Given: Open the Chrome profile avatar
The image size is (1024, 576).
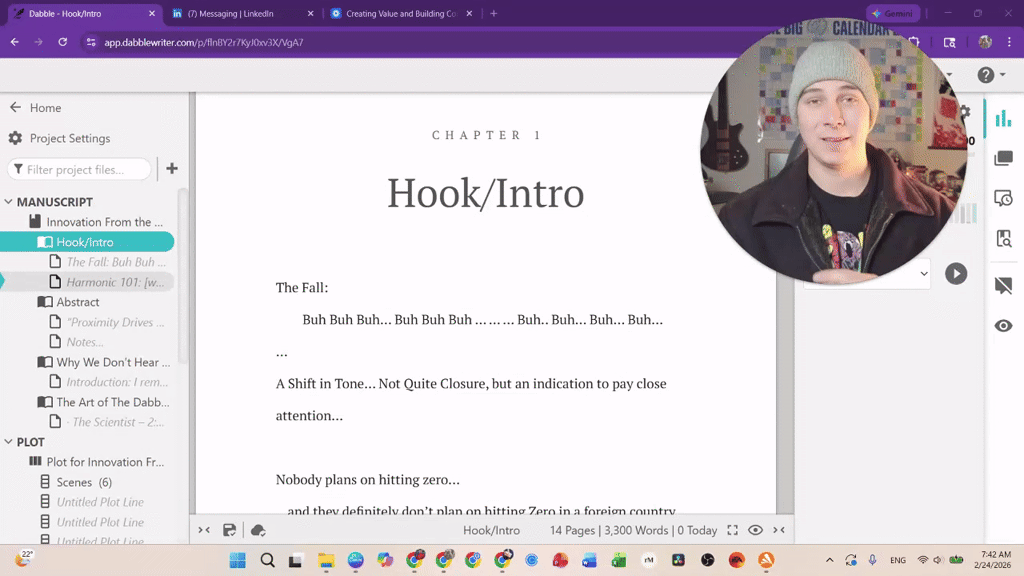Looking at the screenshot, I should click(x=985, y=42).
